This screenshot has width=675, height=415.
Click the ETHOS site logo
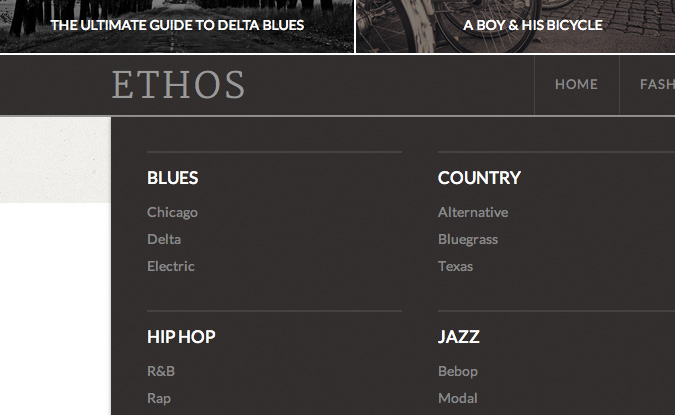pyautogui.click(x=179, y=85)
